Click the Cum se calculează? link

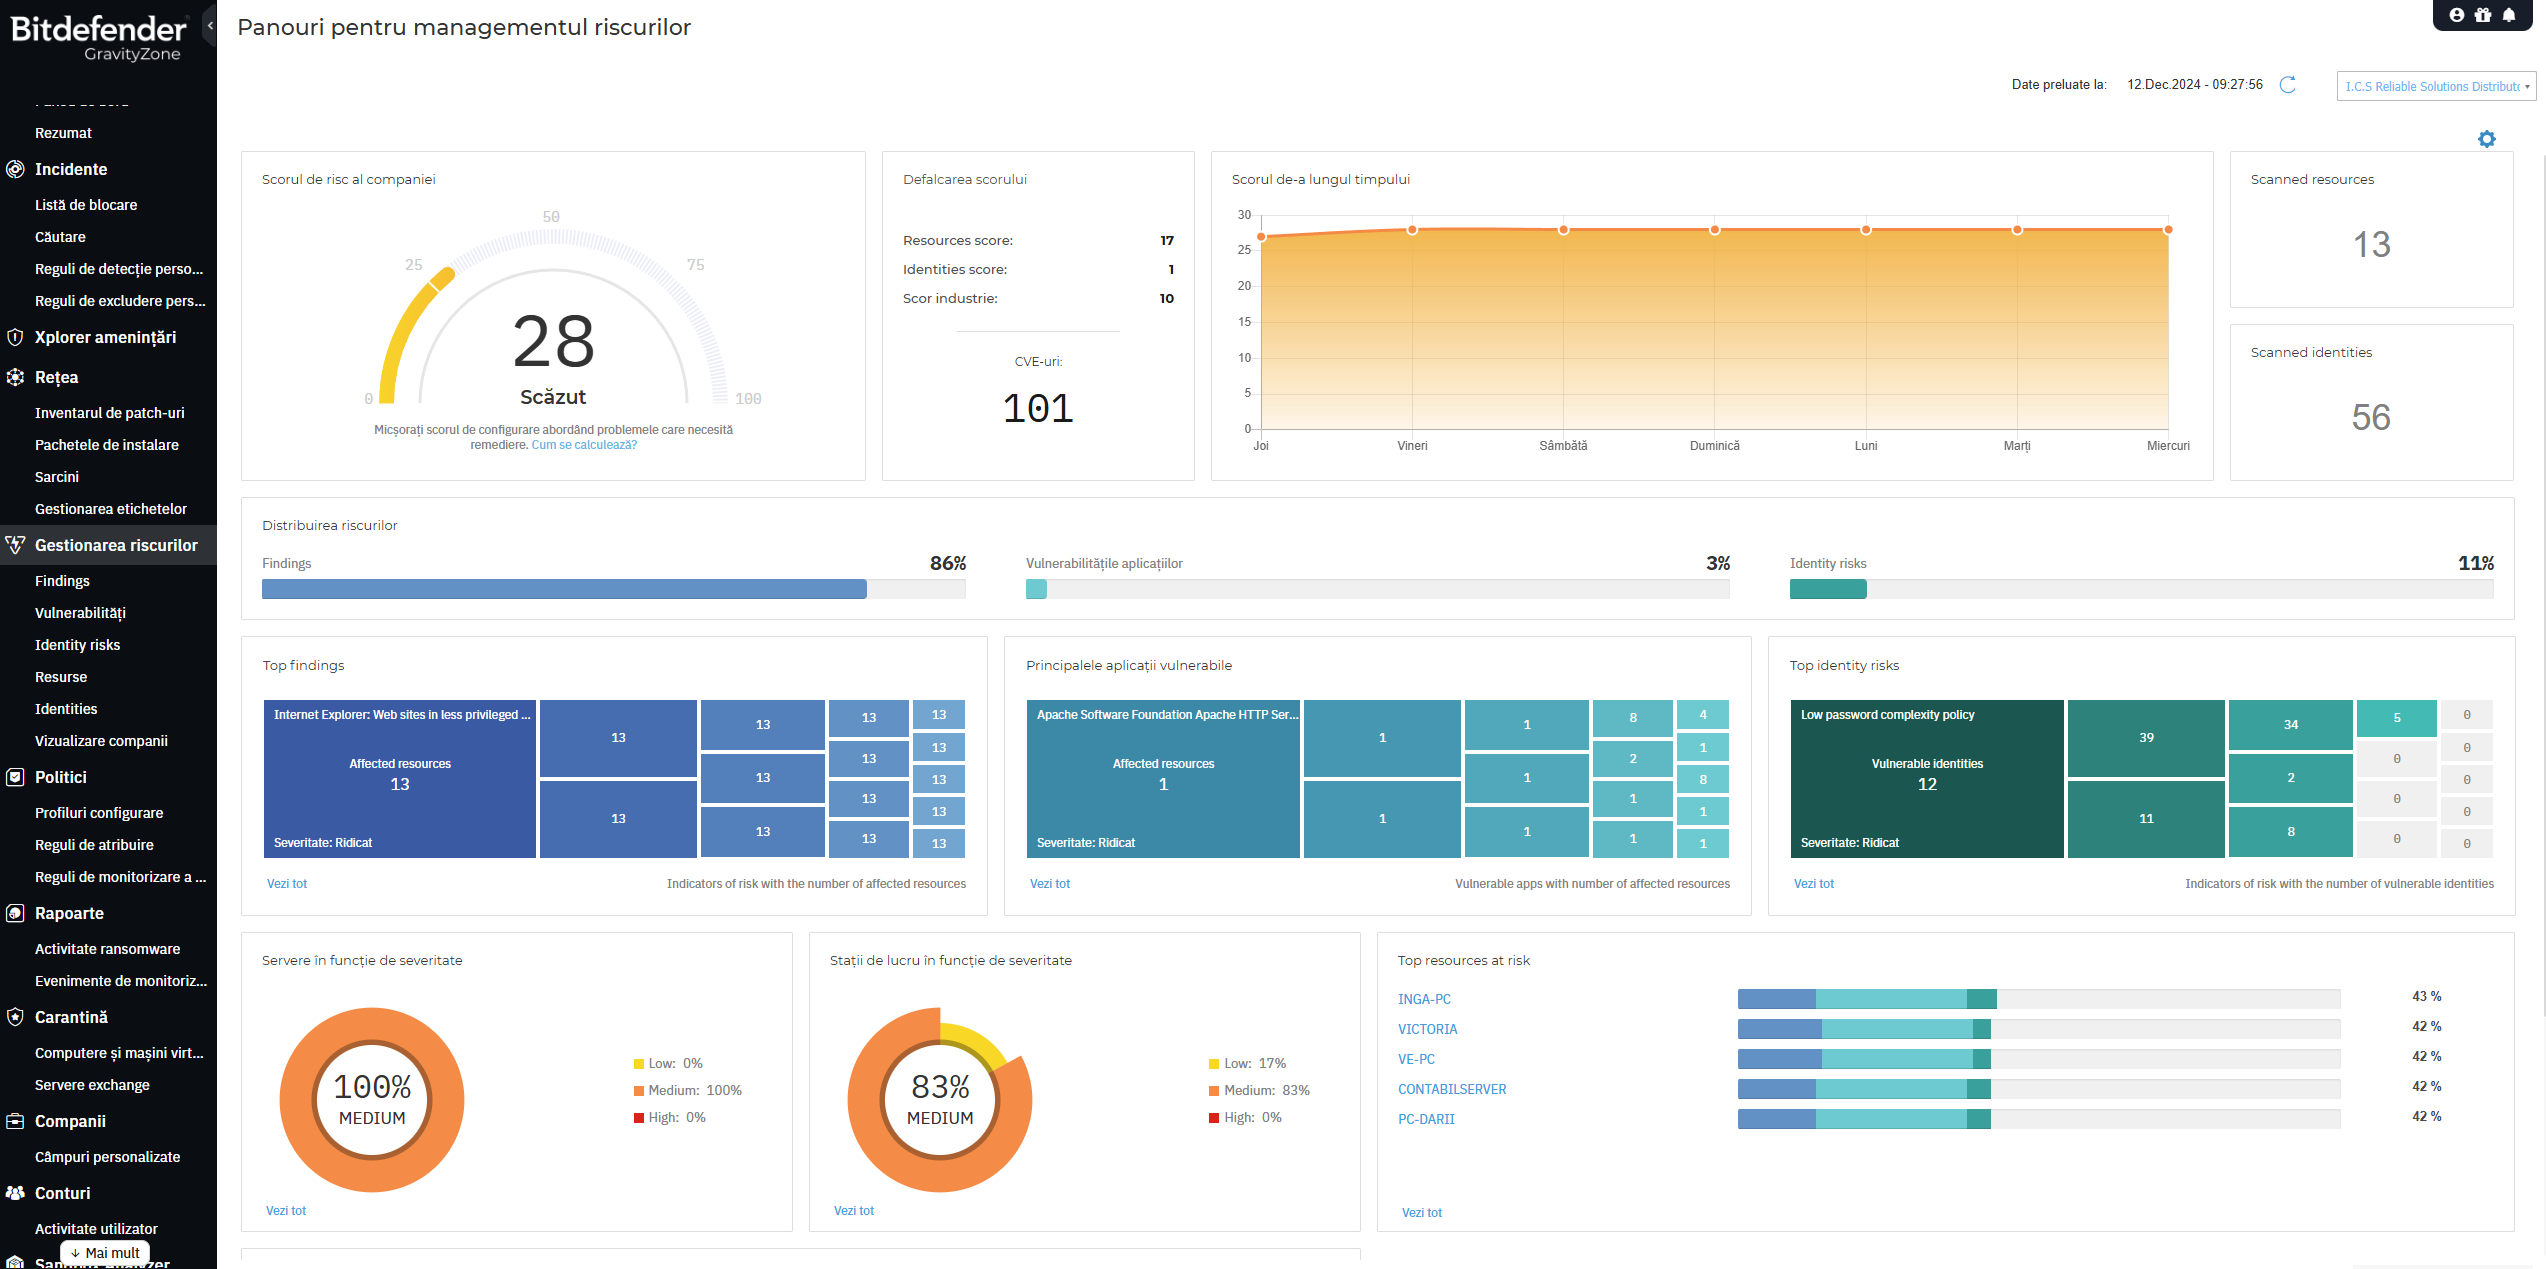click(584, 445)
